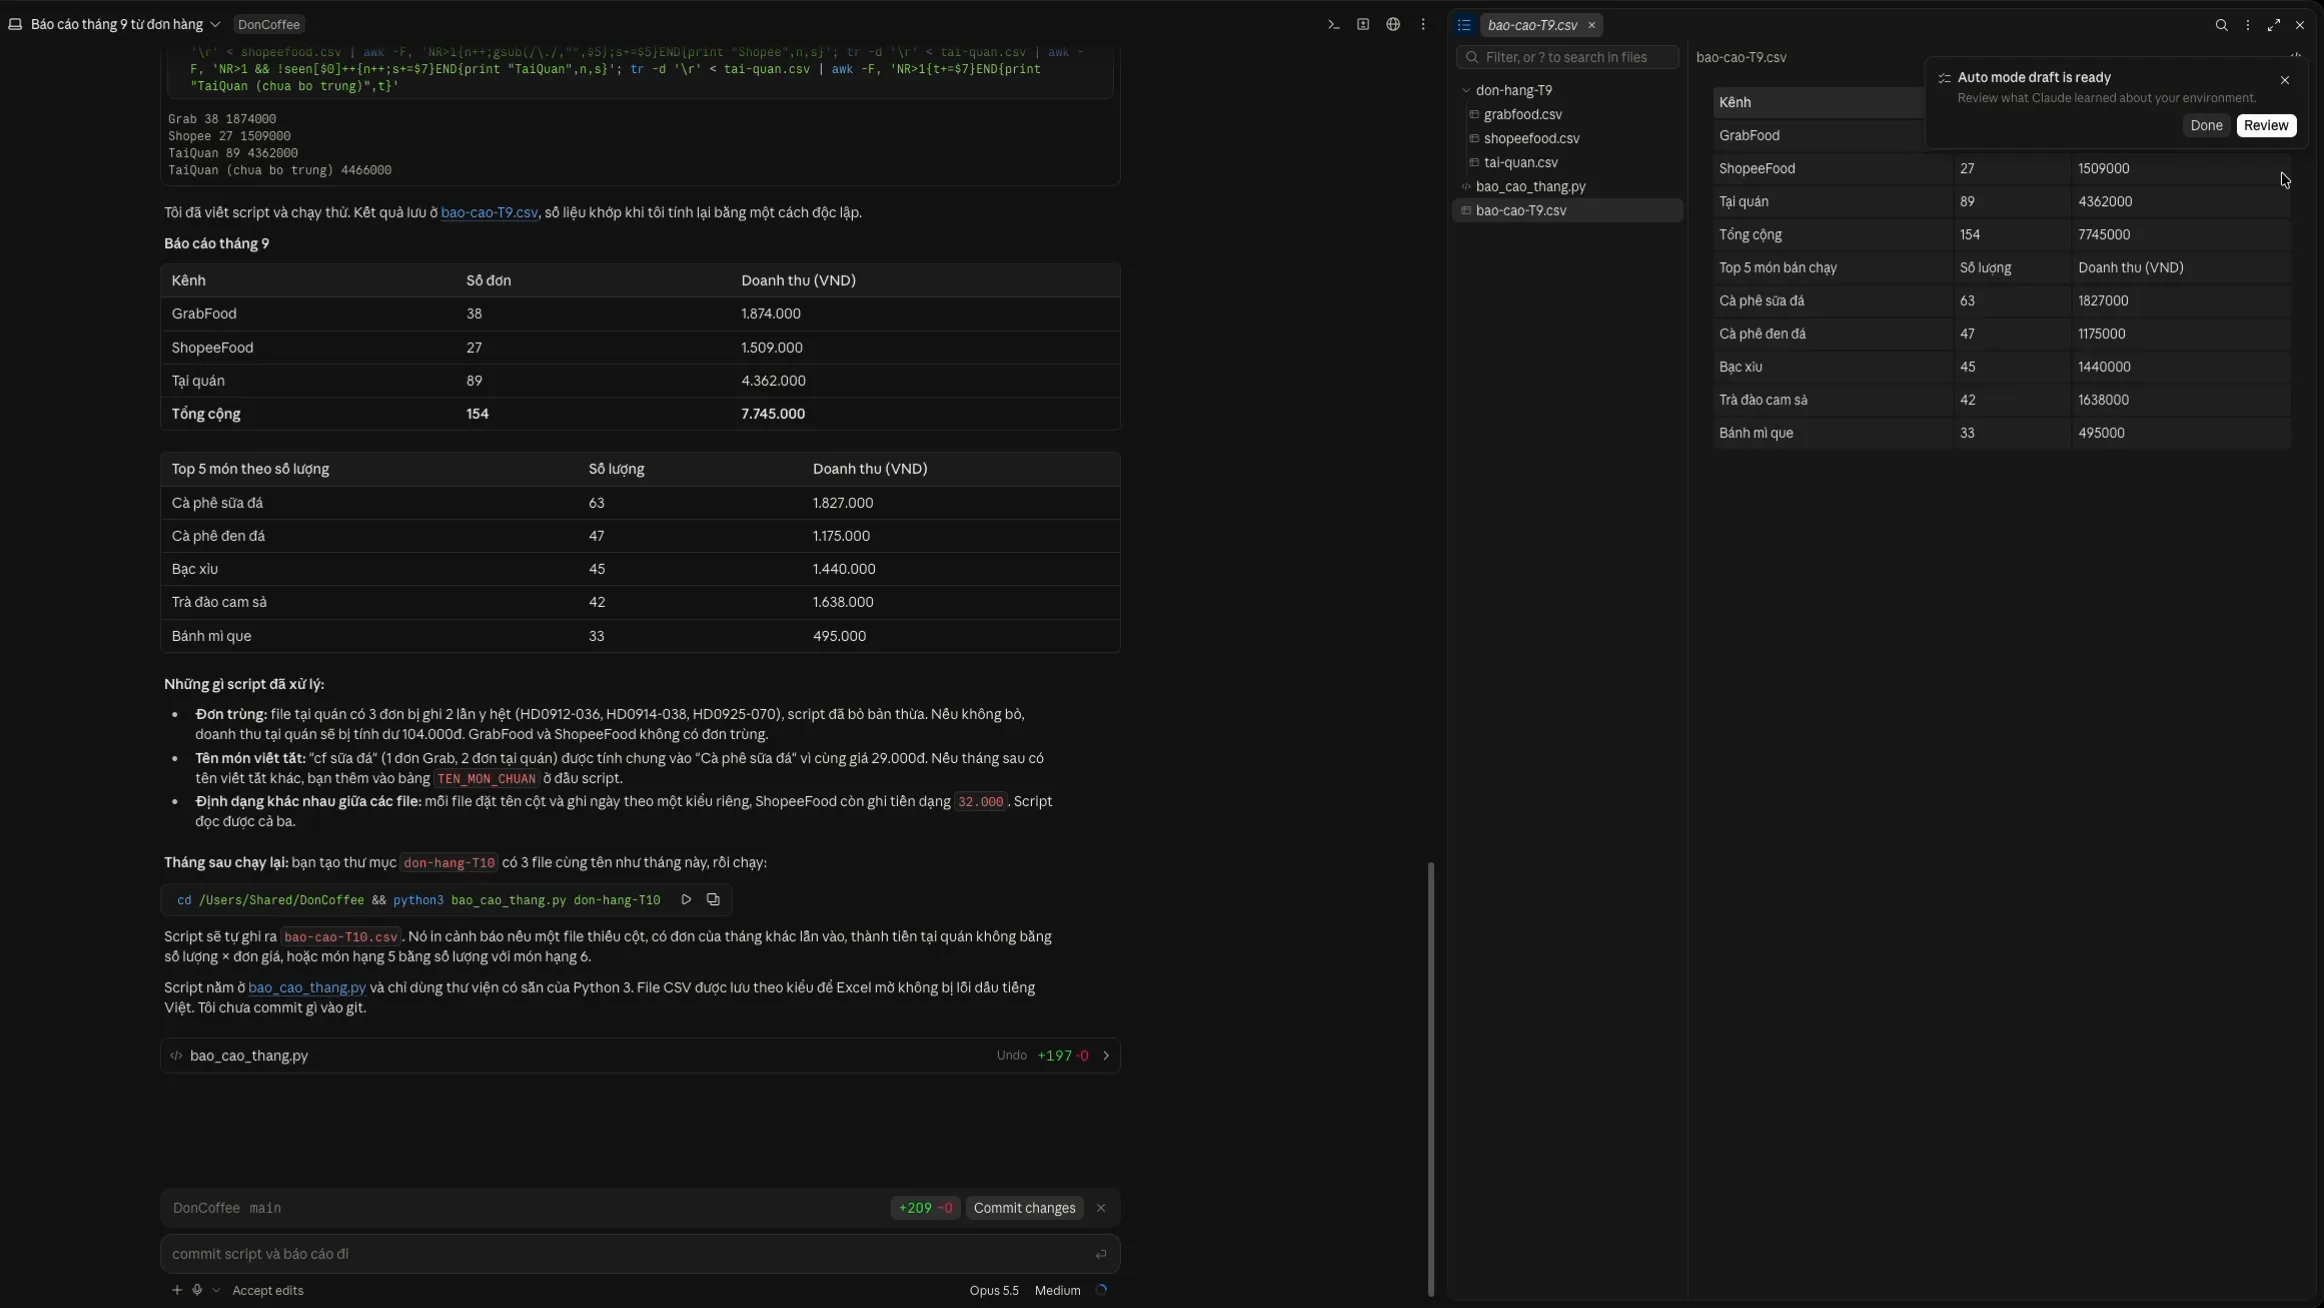Open the +209 -0 diff summary
Image resolution: width=2324 pixels, height=1308 pixels.
tap(925, 1208)
